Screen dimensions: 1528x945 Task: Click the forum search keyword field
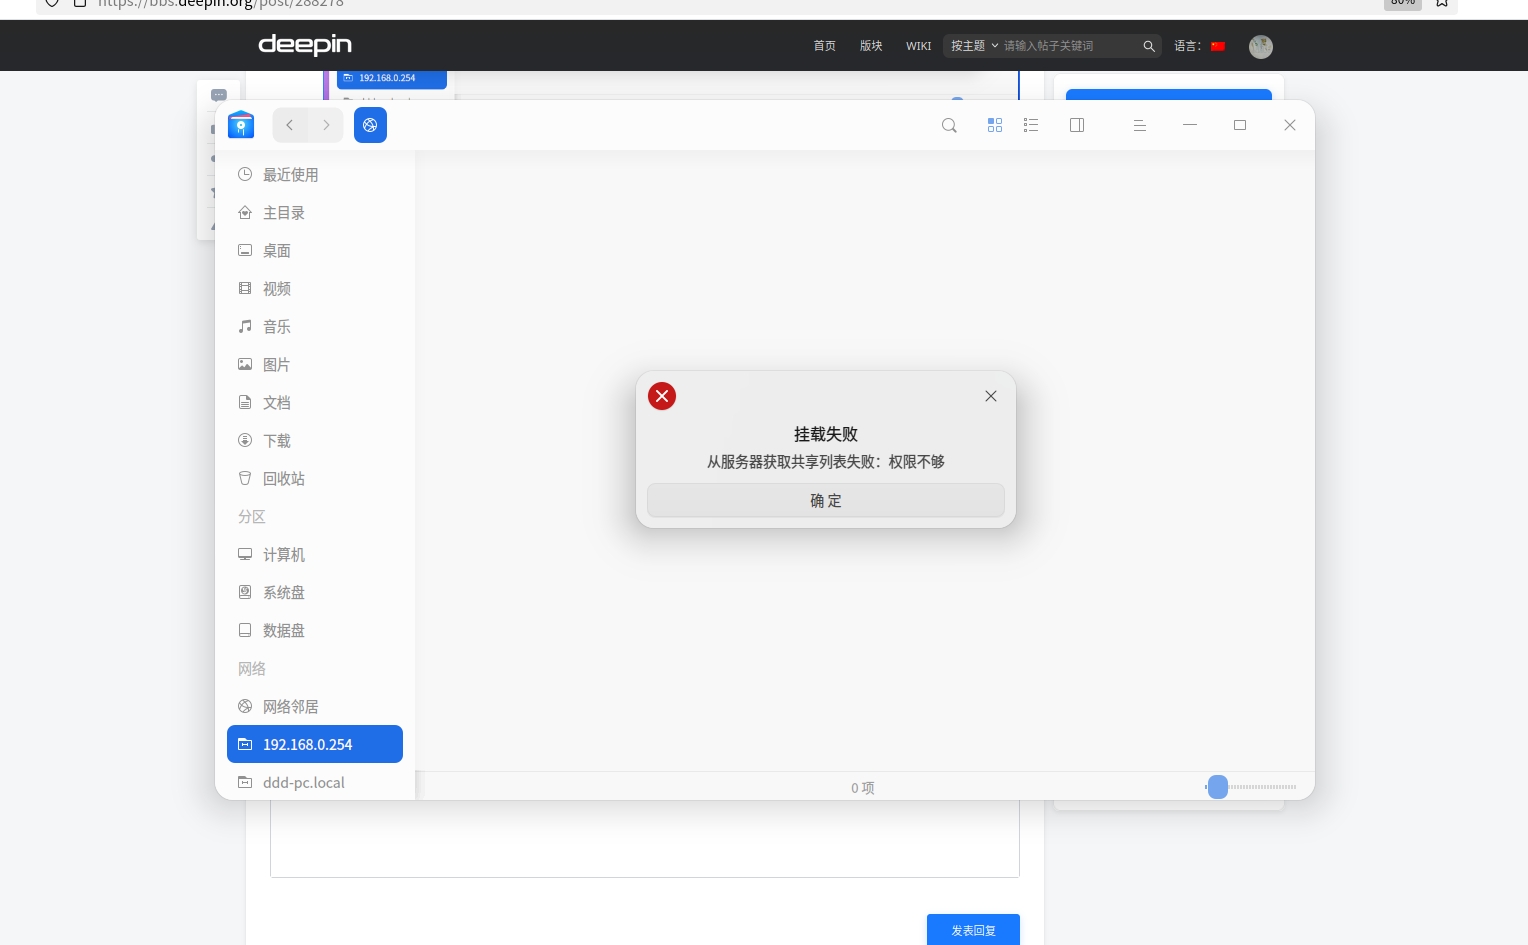(x=1069, y=46)
